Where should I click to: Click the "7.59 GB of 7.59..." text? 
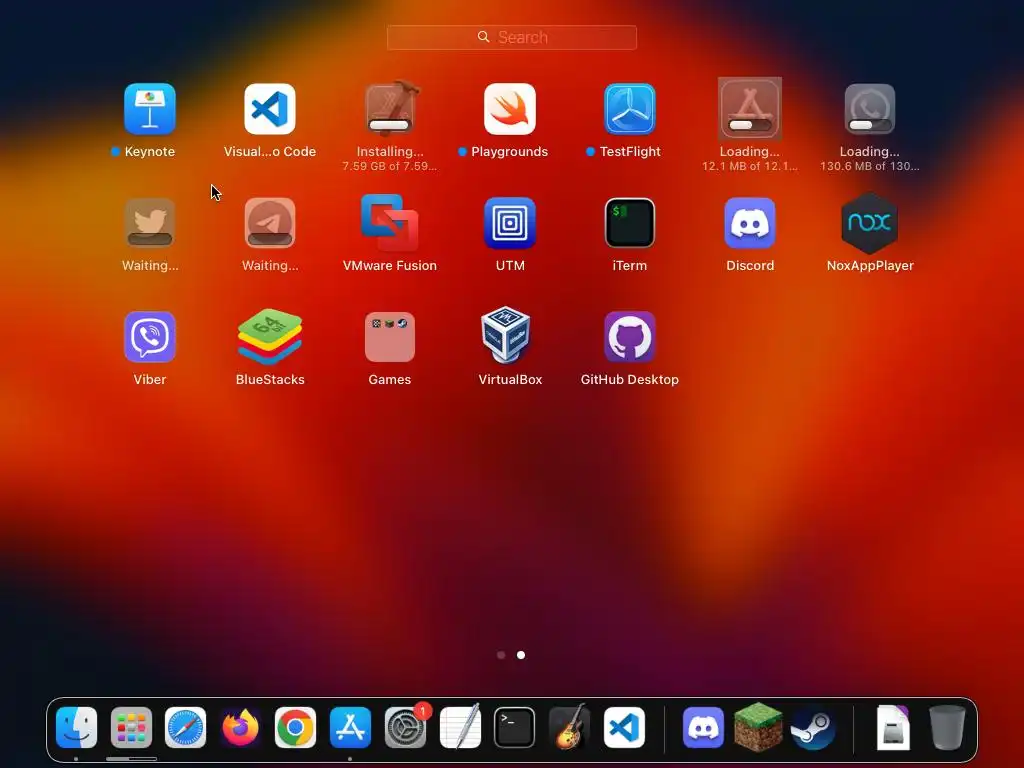pyautogui.click(x=390, y=167)
